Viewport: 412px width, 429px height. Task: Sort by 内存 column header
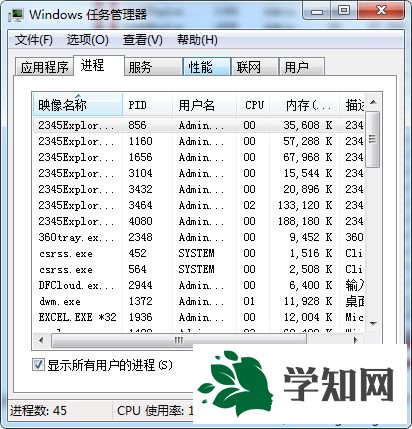(304, 105)
